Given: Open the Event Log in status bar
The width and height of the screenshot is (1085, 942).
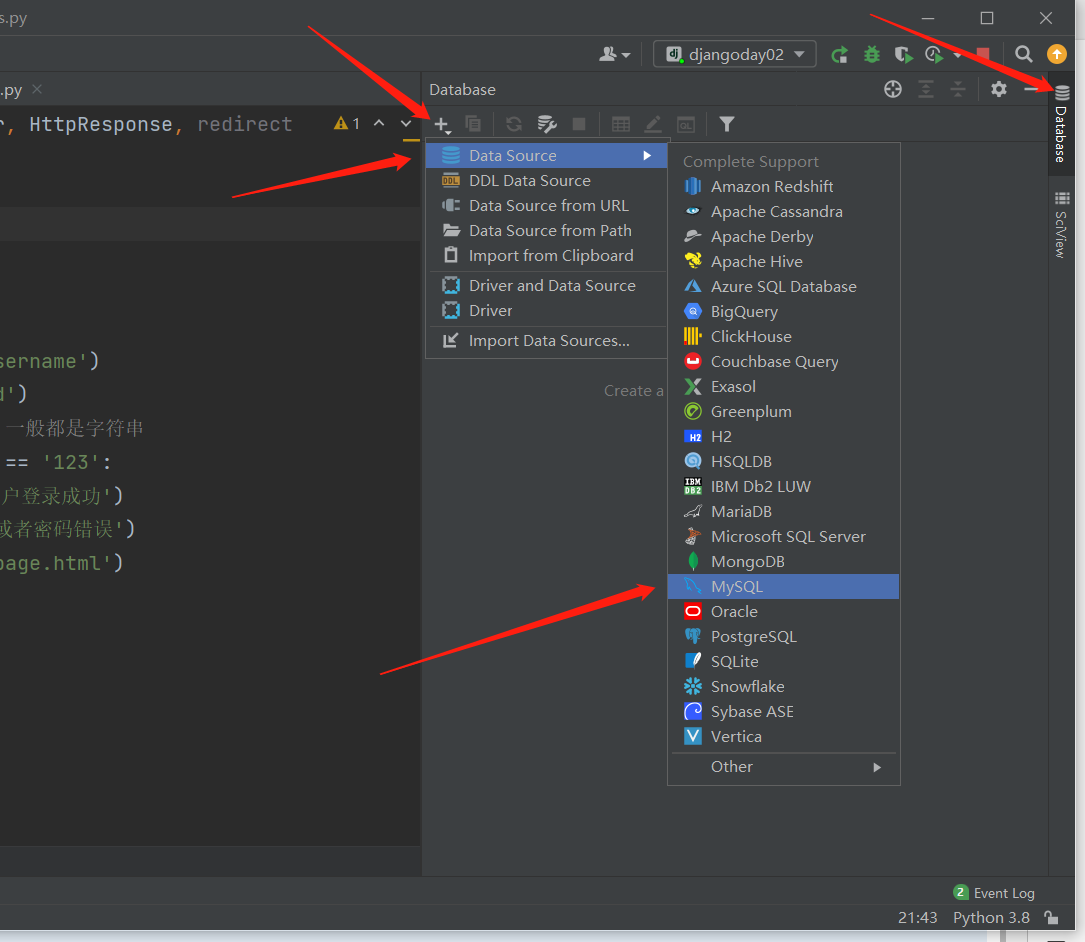Looking at the screenshot, I should click(994, 893).
